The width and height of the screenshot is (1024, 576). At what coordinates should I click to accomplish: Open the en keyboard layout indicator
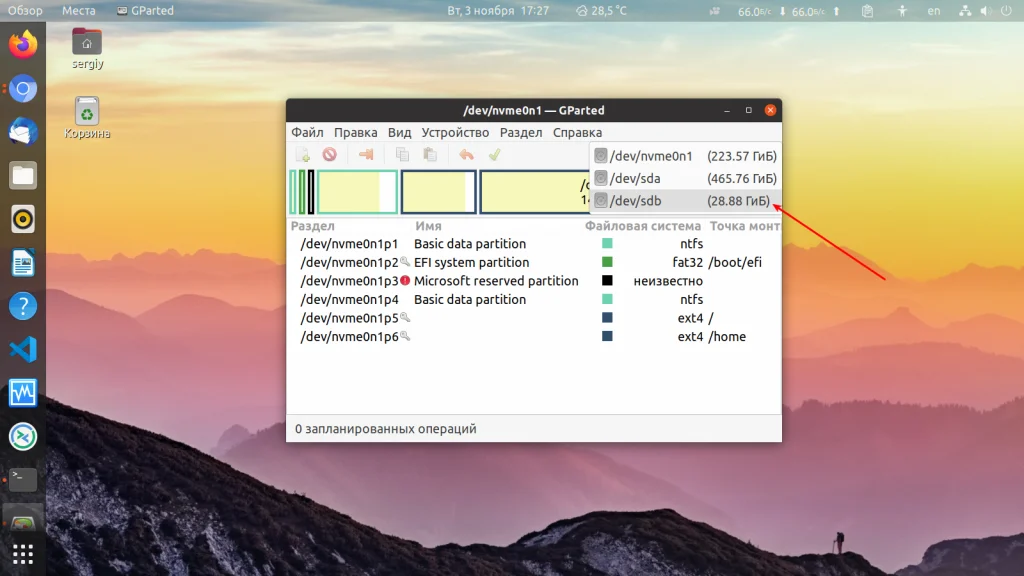coord(934,10)
